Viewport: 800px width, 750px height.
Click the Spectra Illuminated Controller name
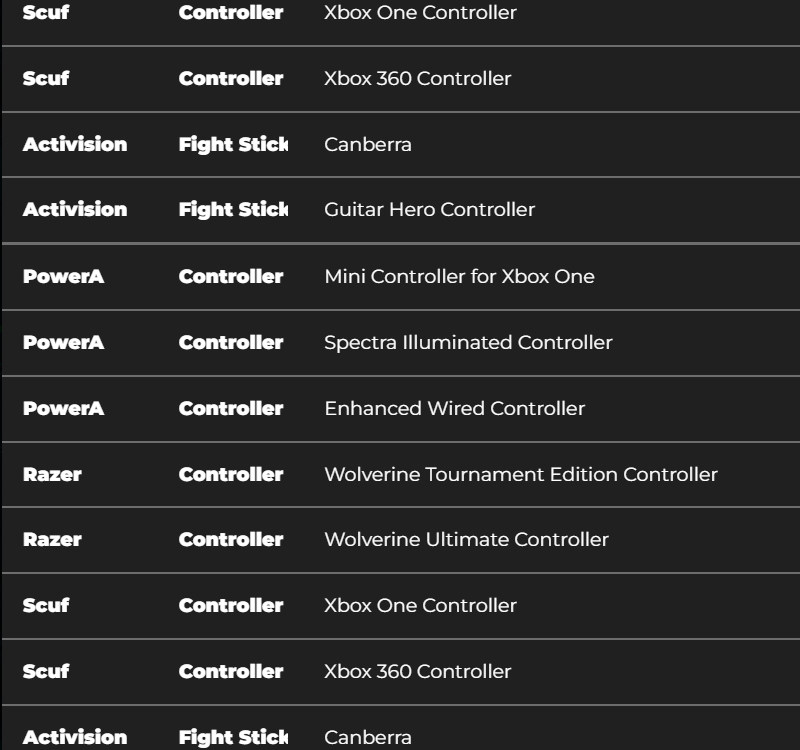pyautogui.click(x=468, y=342)
